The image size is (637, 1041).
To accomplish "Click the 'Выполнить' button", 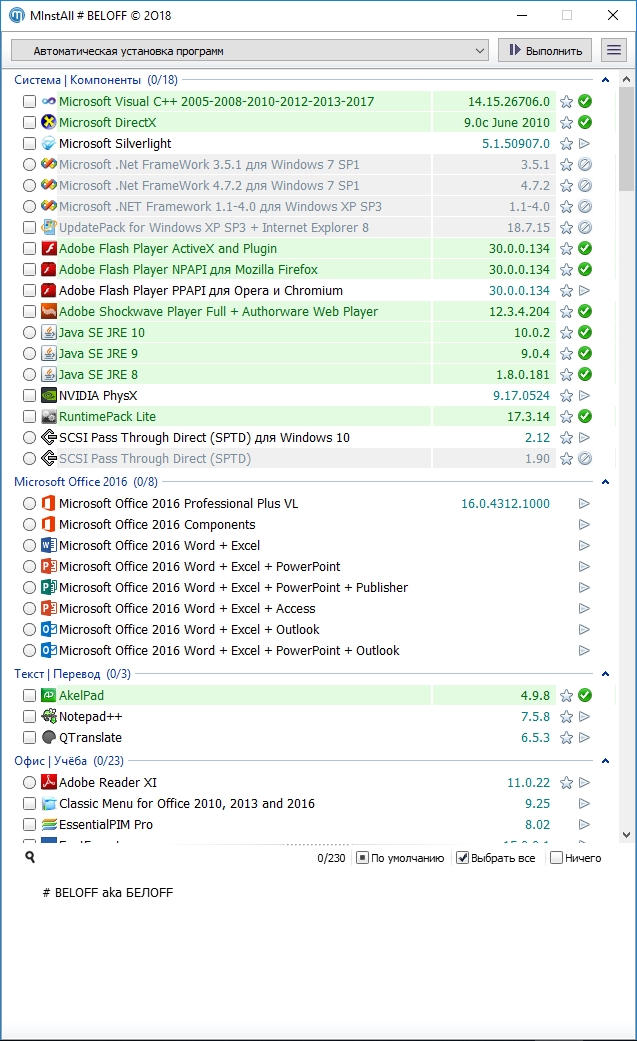I will coord(545,50).
